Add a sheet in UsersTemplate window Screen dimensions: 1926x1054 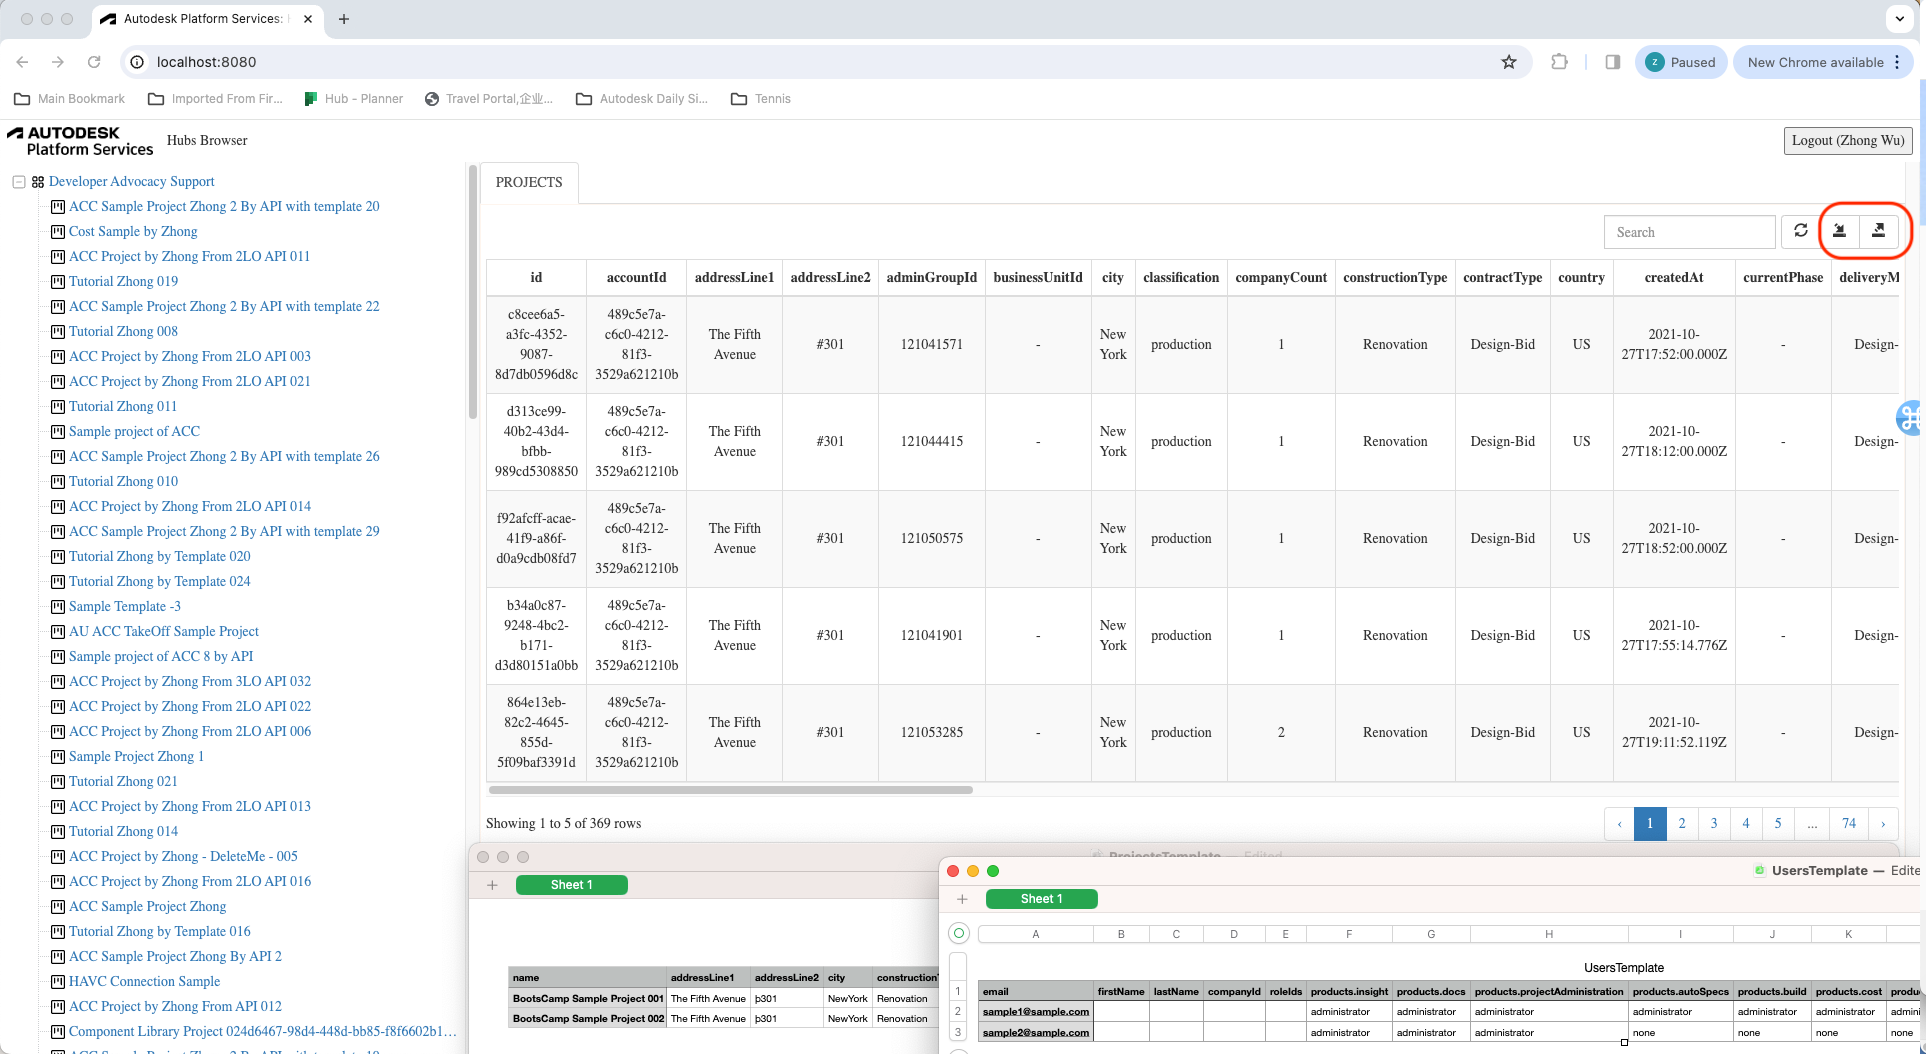point(962,899)
